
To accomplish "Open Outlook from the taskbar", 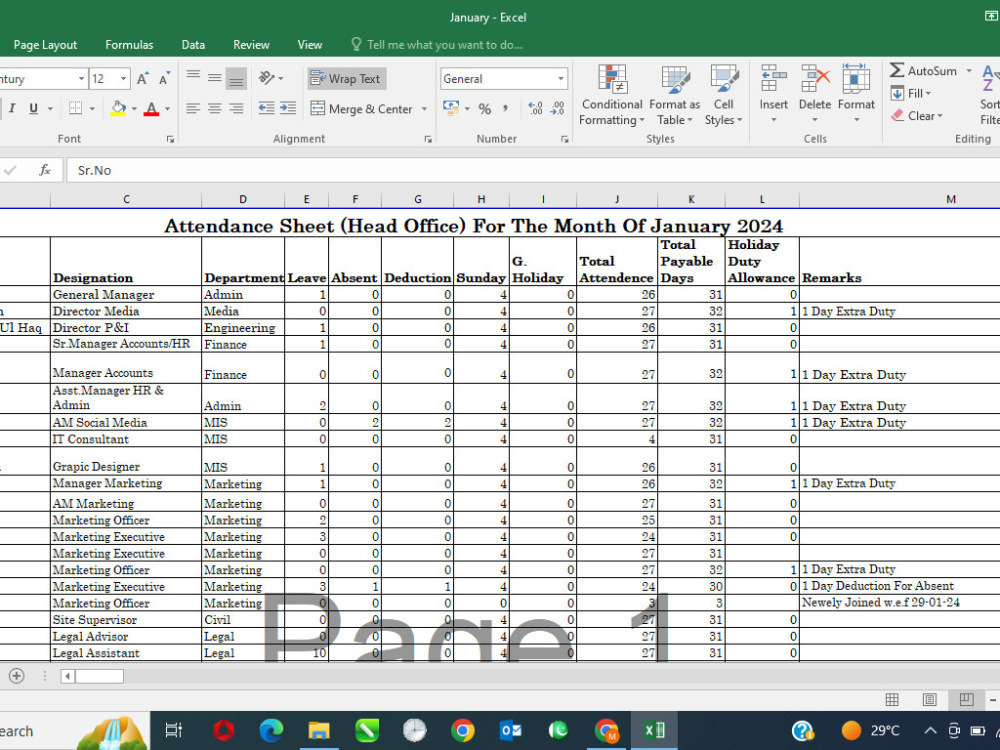I will tap(511, 730).
